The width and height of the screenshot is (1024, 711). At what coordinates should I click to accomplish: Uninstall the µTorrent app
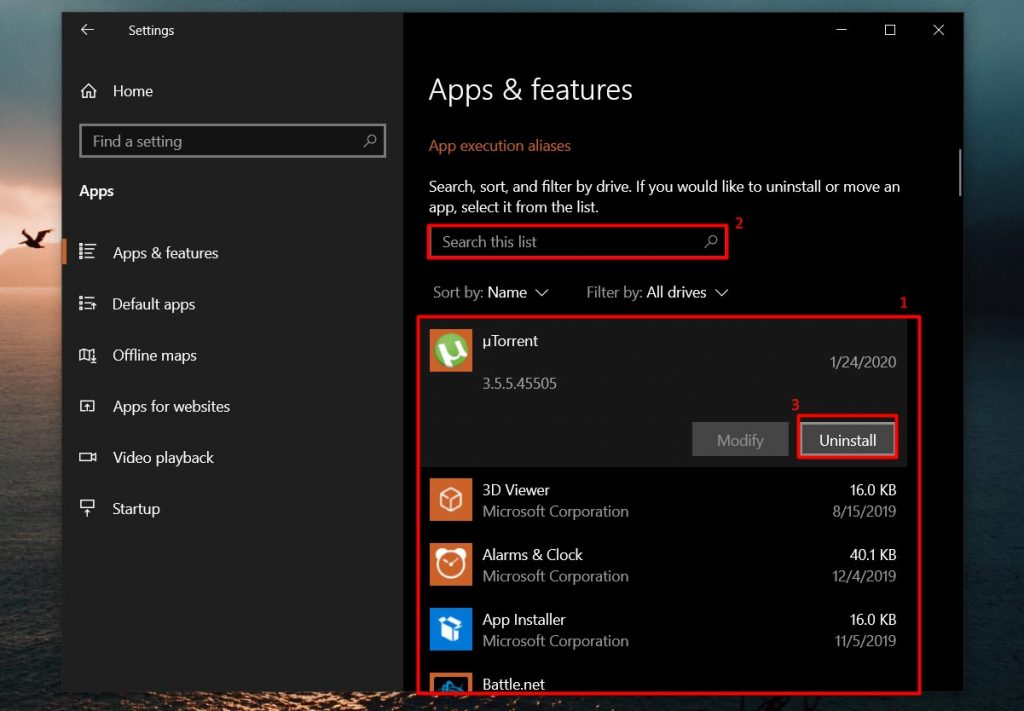point(847,438)
